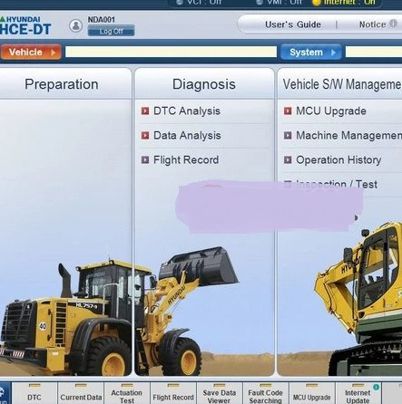
Task: Open Data Analysis
Action: pos(187,135)
